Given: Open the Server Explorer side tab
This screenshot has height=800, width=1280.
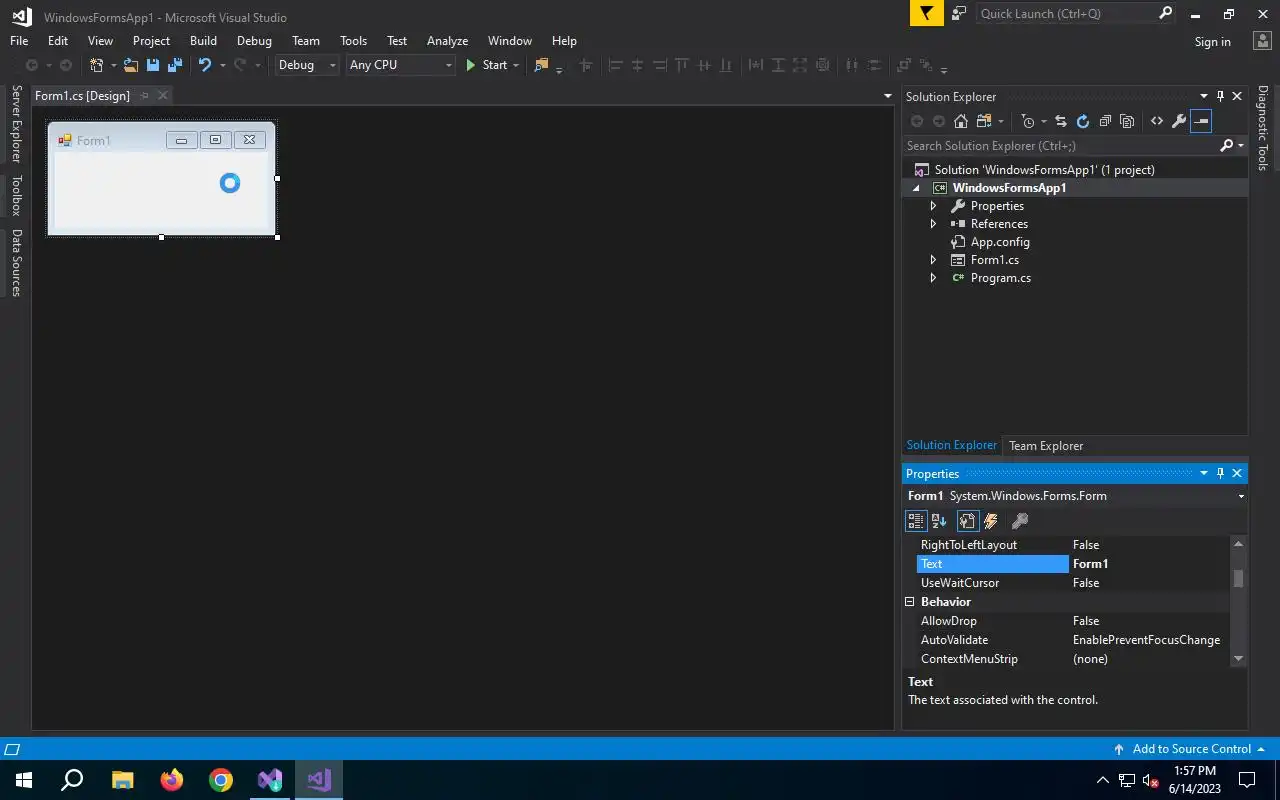Looking at the screenshot, I should 16,124.
